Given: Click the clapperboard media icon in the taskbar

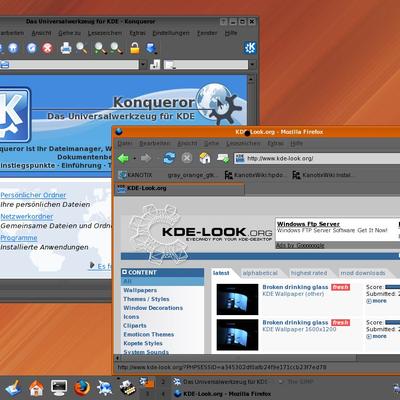Looking at the screenshot, I should pos(127,388).
